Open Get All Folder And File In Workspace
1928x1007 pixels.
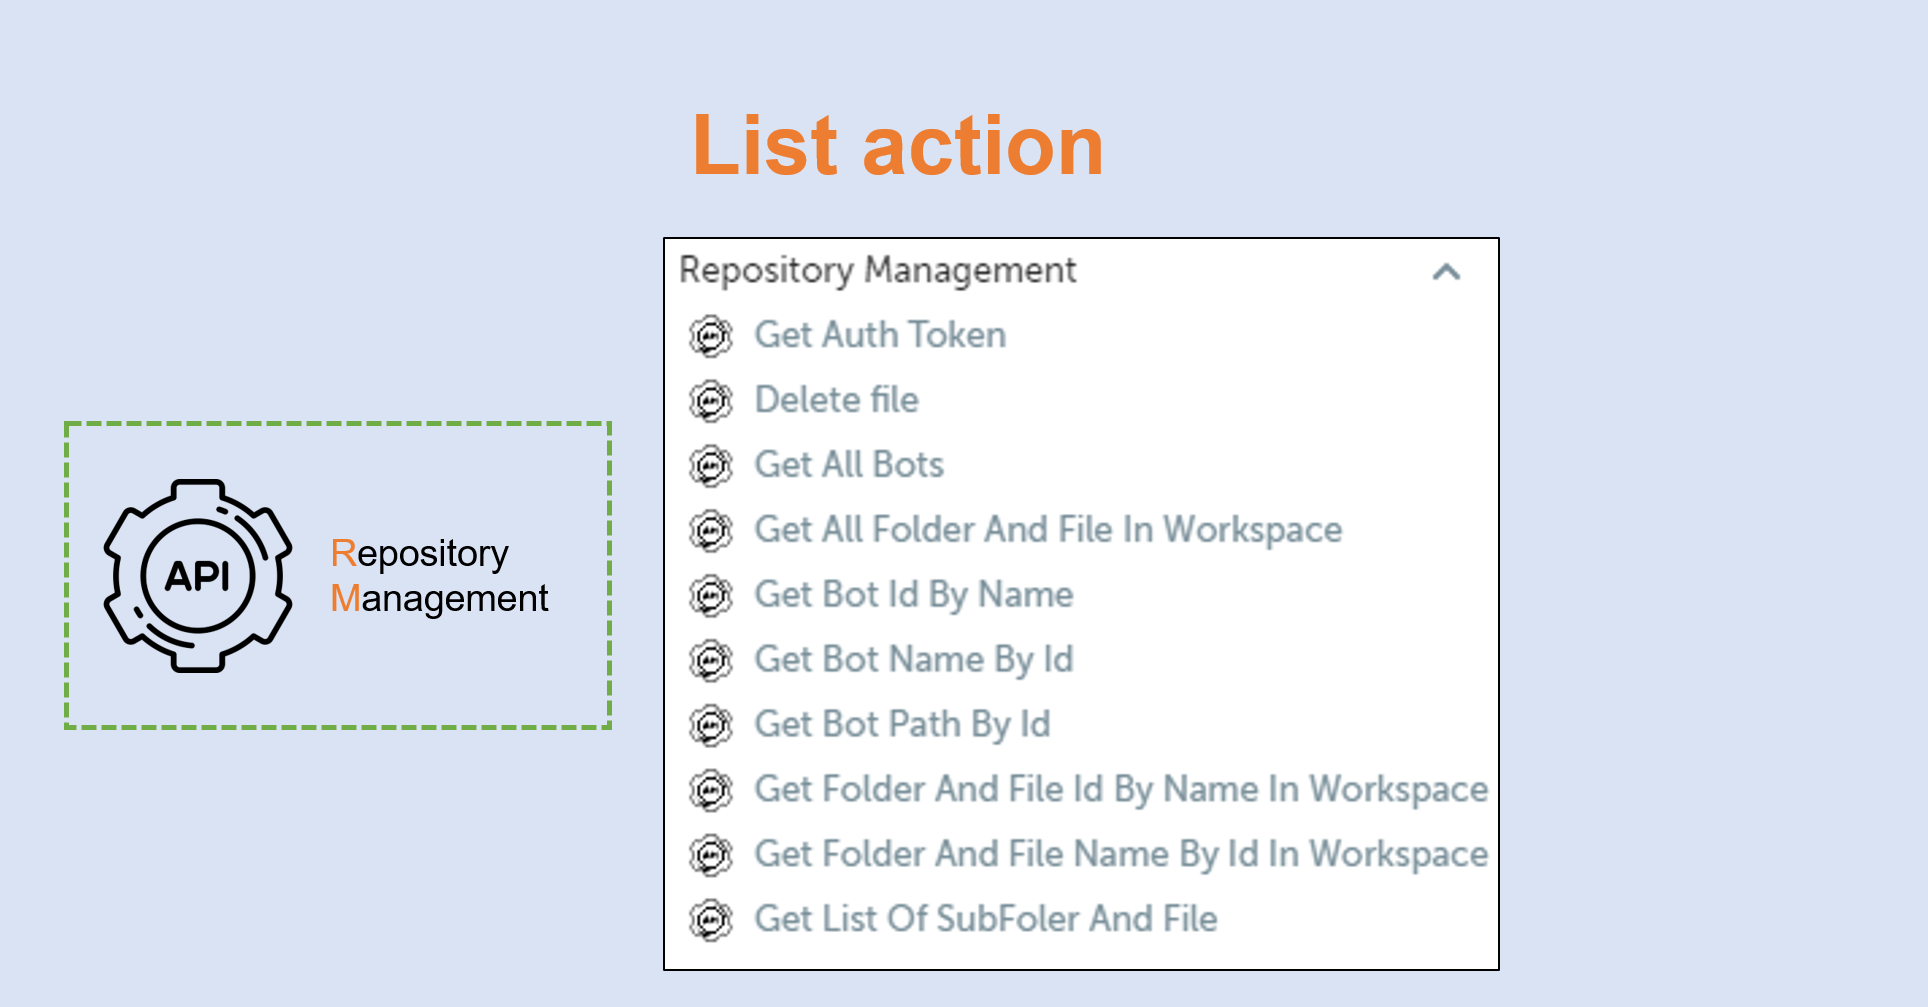pyautogui.click(x=1048, y=530)
